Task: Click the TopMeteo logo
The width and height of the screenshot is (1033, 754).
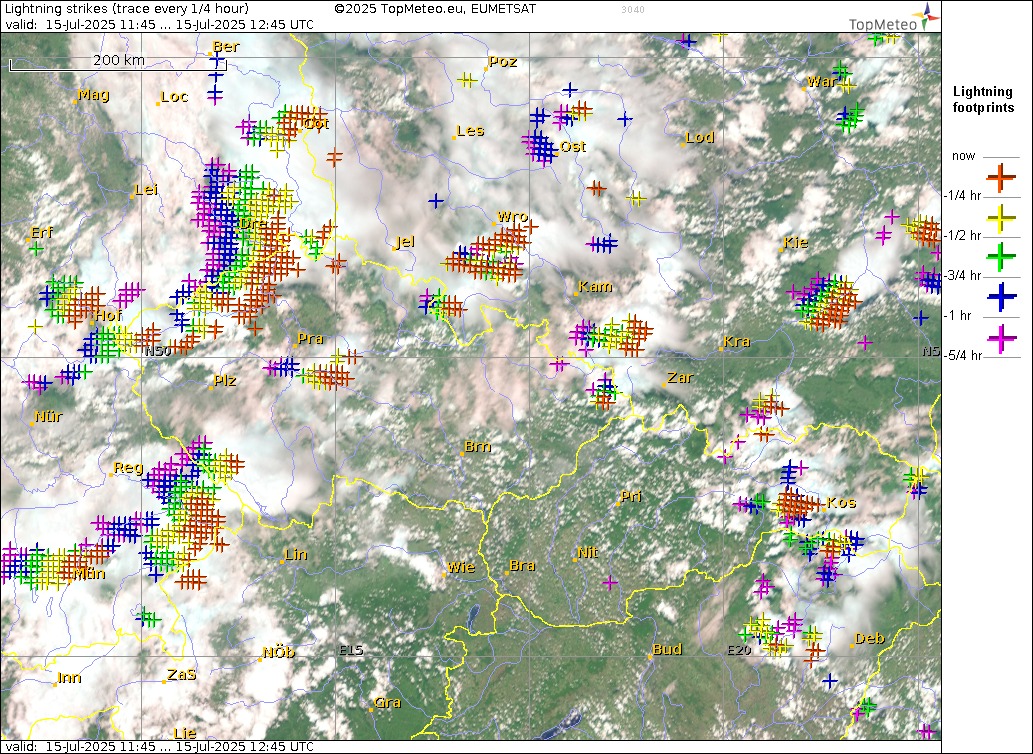Action: pyautogui.click(x=894, y=18)
